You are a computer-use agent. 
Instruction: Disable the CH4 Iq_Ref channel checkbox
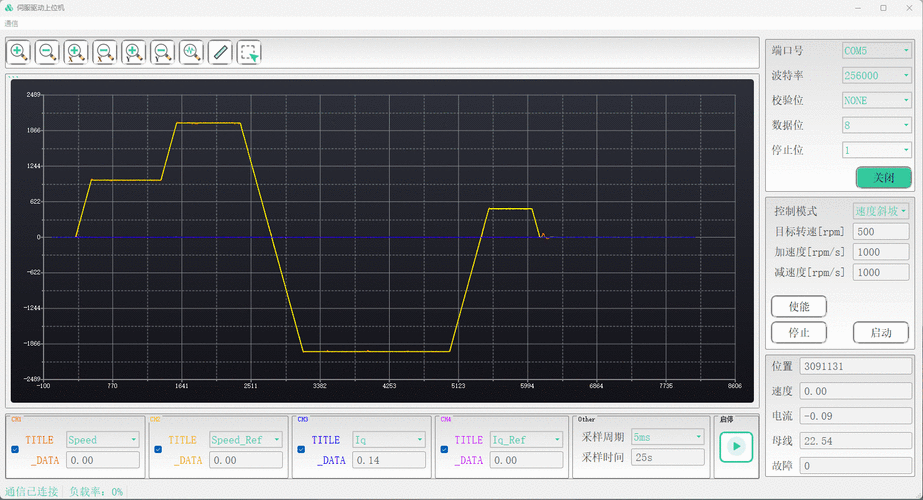[445, 450]
